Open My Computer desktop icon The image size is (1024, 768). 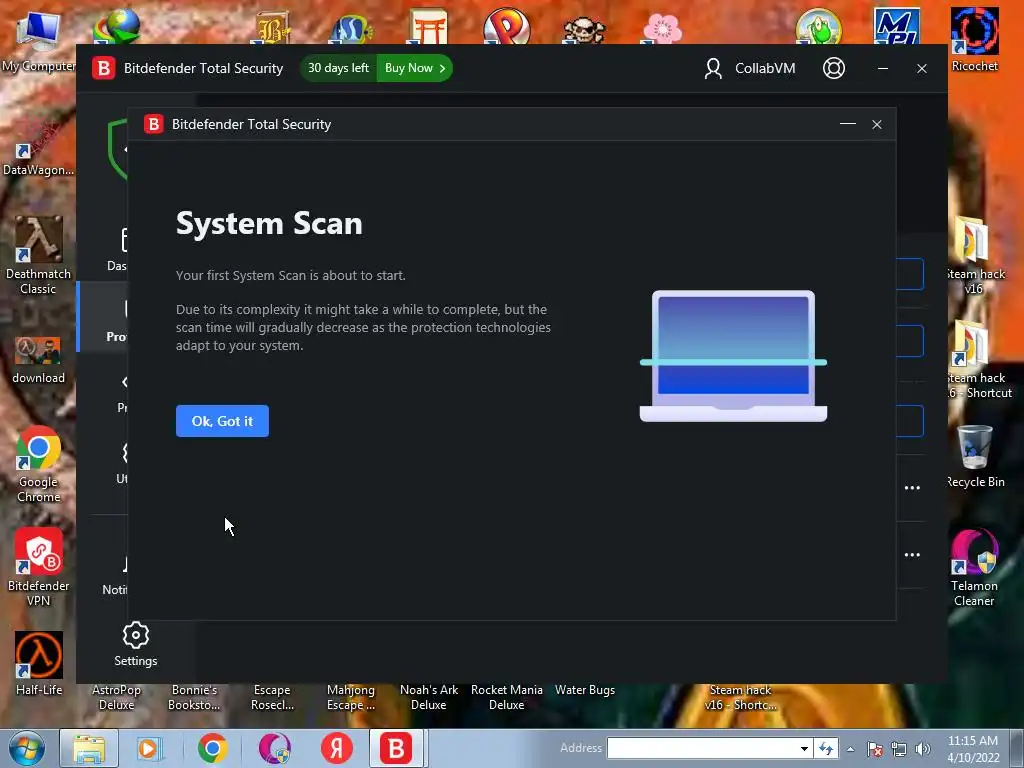click(x=39, y=40)
